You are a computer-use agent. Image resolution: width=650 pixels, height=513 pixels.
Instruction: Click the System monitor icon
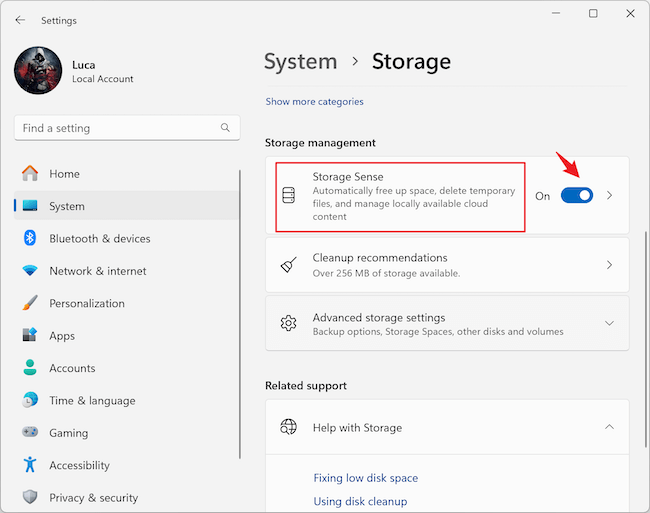click(x=30, y=206)
